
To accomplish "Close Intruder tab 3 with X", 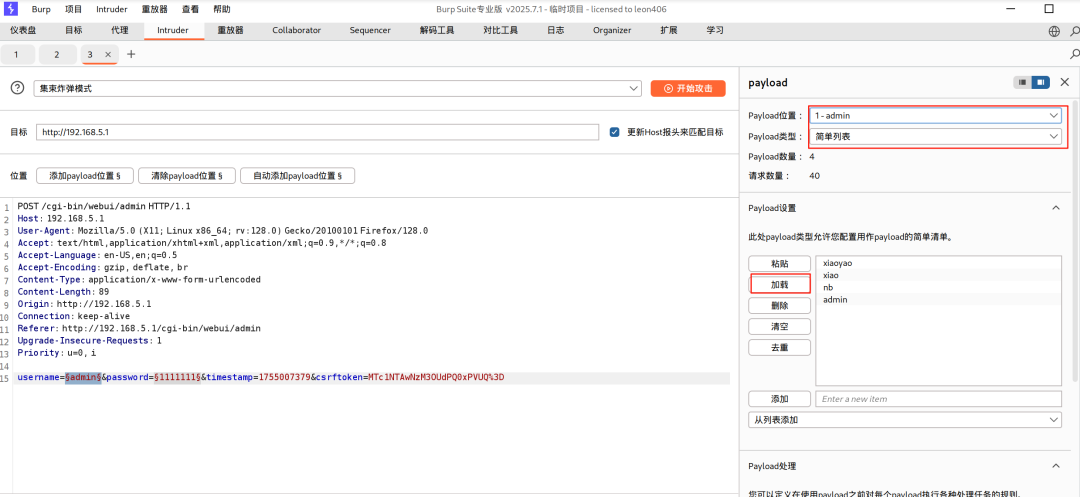I will tap(107, 54).
